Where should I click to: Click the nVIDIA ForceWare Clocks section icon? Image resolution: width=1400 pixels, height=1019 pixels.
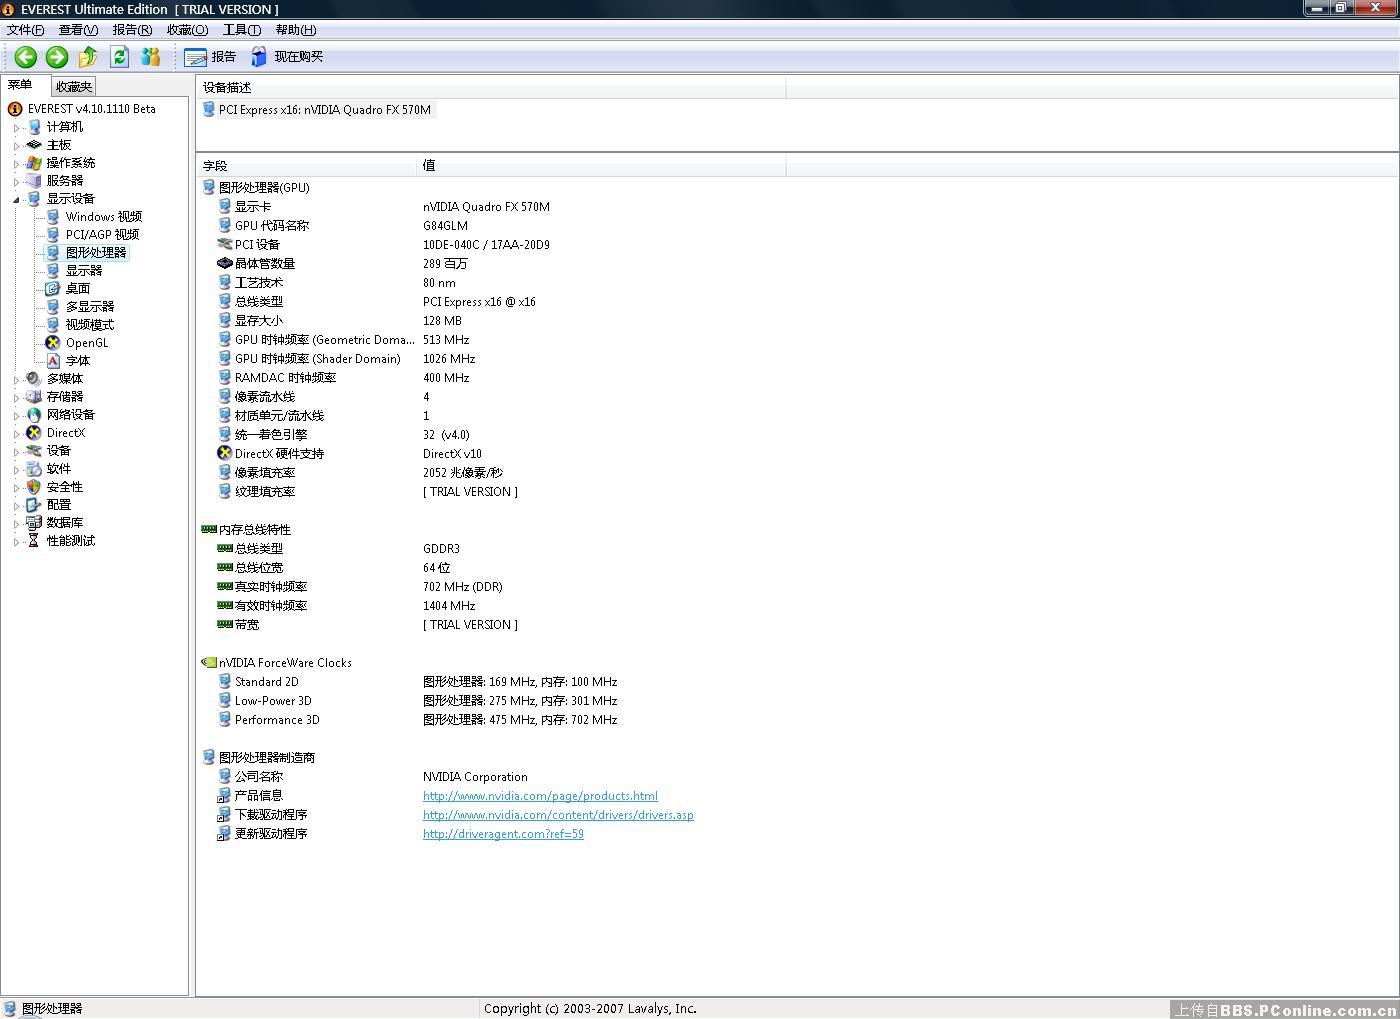click(209, 663)
